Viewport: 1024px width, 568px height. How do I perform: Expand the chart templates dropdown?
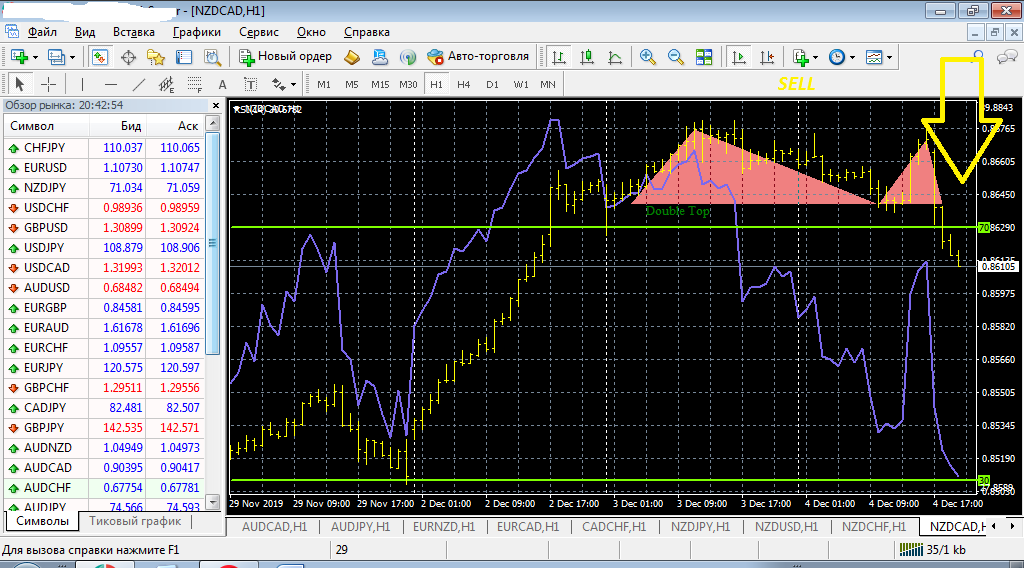[x=889, y=57]
